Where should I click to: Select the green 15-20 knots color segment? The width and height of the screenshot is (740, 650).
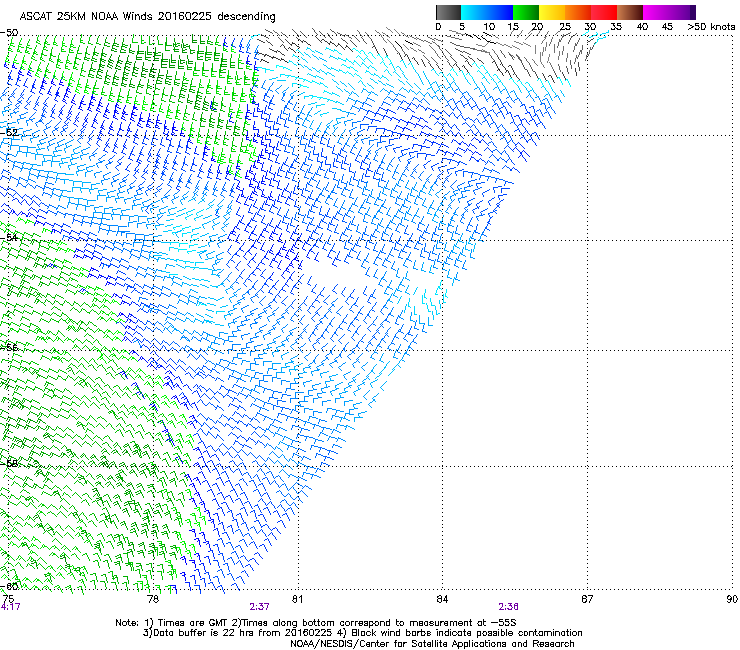point(526,12)
